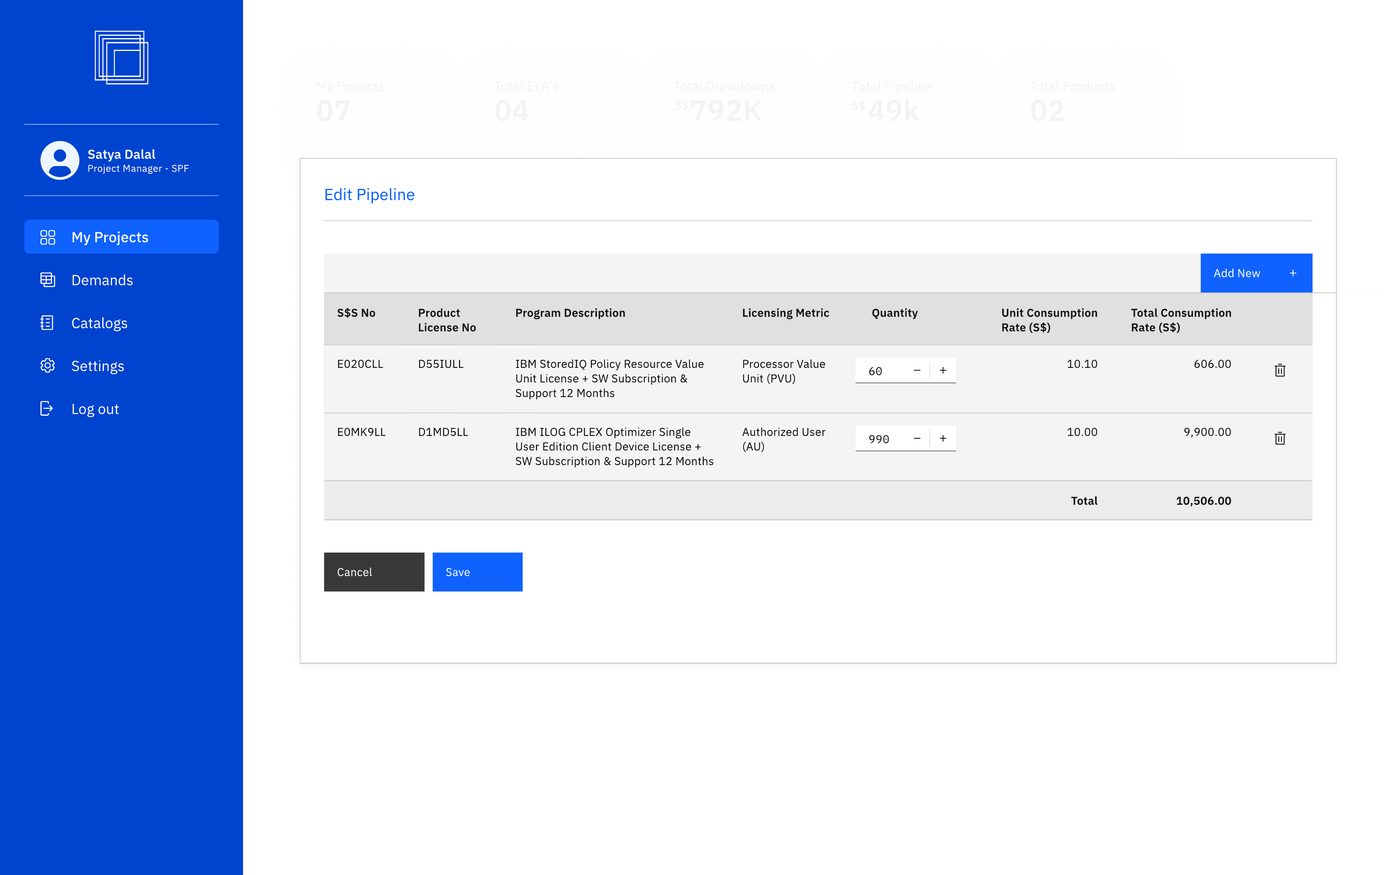
Task: Click the Licensing Metric column header
Action: 785,313
